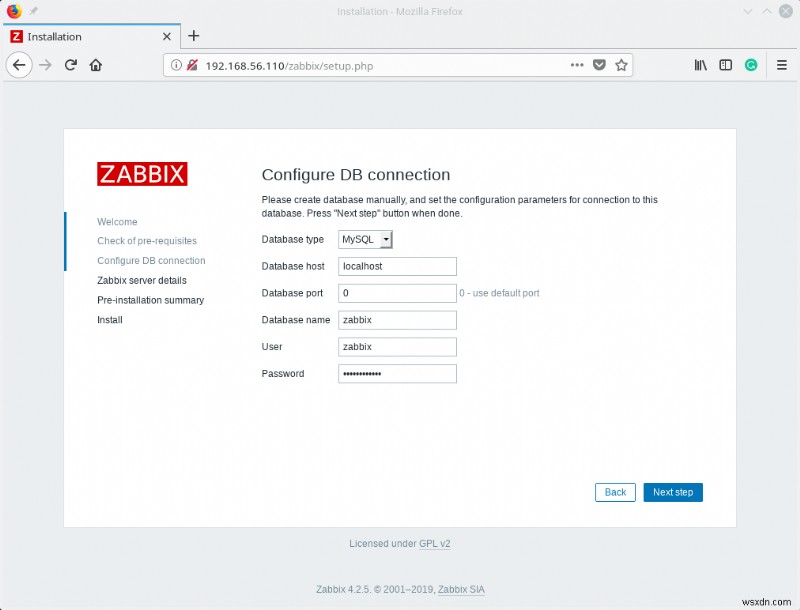The image size is (800, 610).
Task: Select the Install step in sidebar
Action: click(x=110, y=320)
